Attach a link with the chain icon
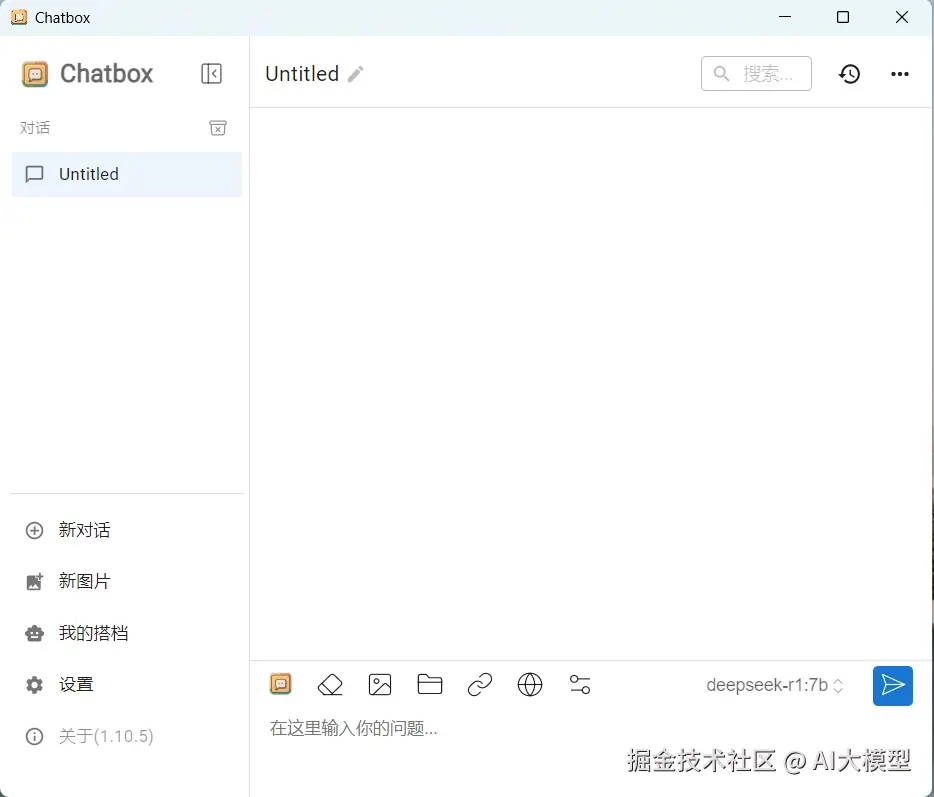Image resolution: width=934 pixels, height=797 pixels. click(x=480, y=684)
